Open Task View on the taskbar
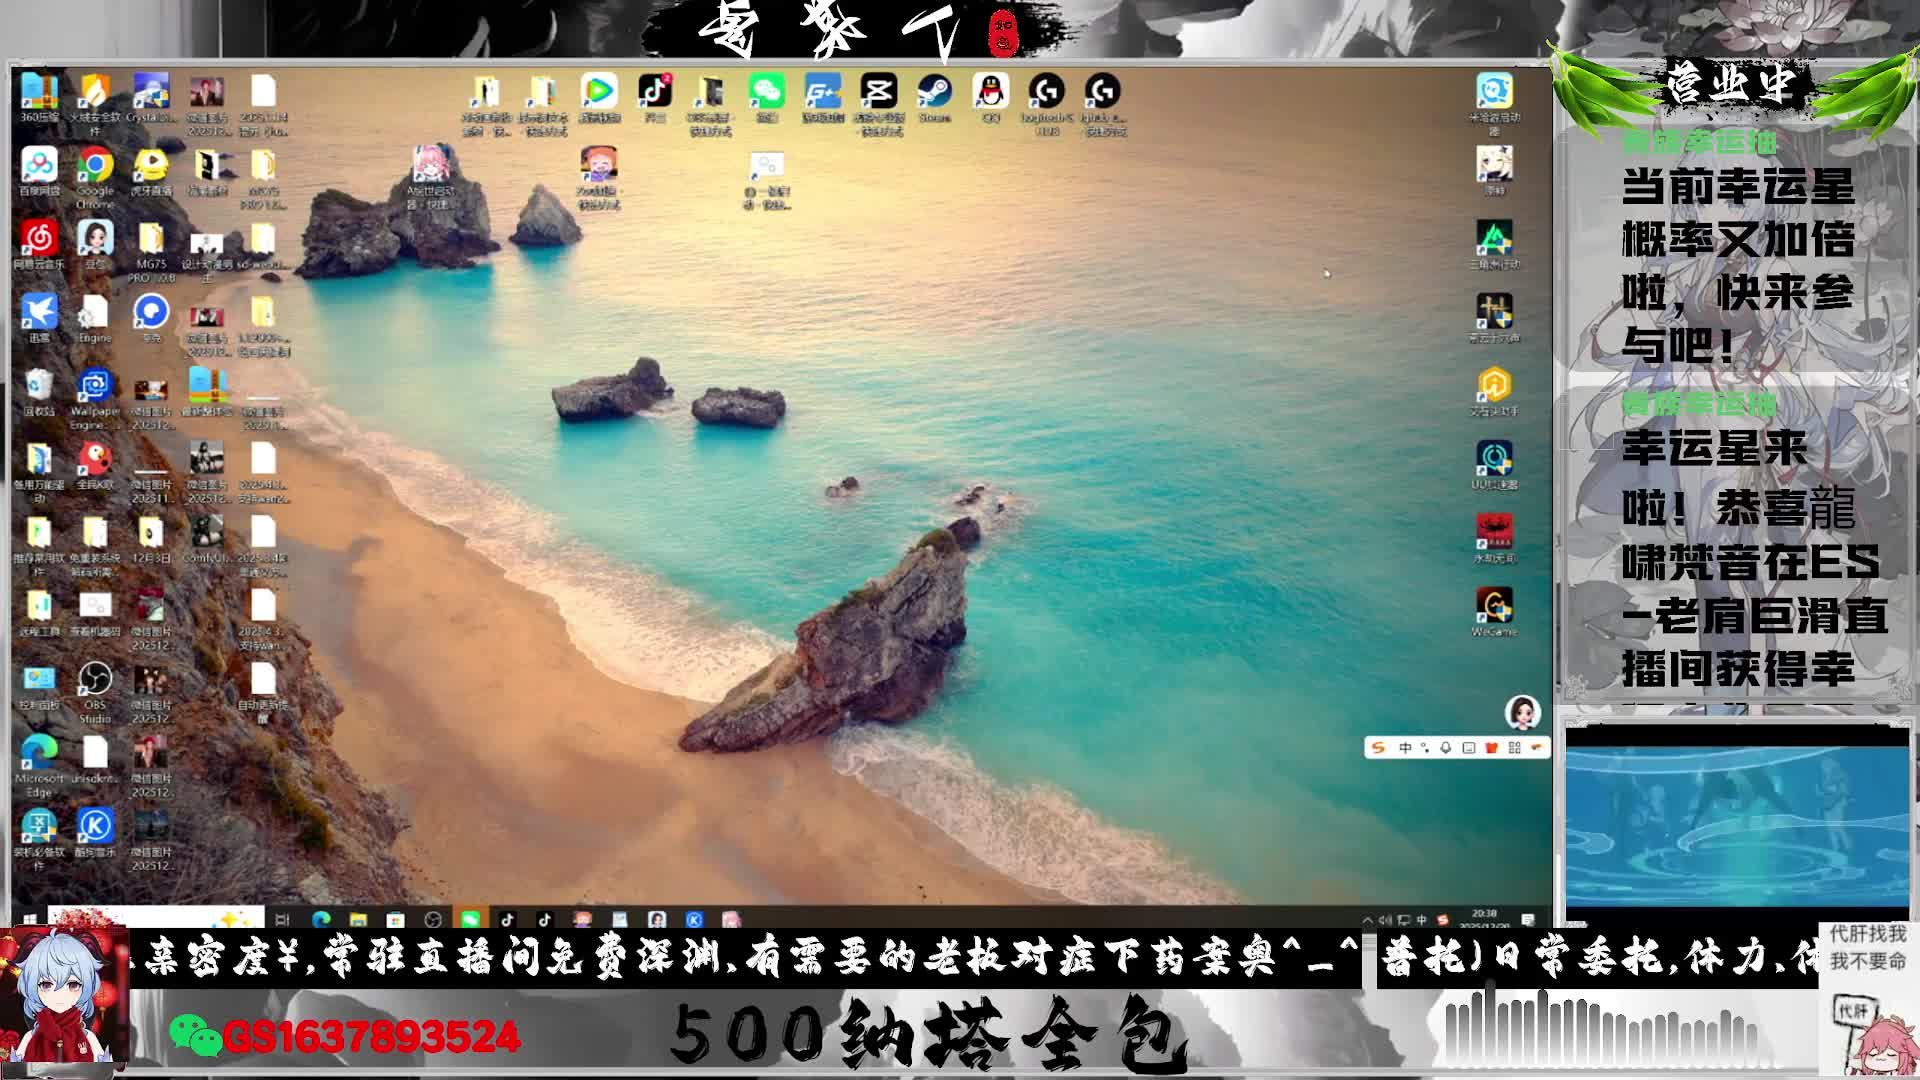Screen dimensions: 1920x1080 pos(282,919)
